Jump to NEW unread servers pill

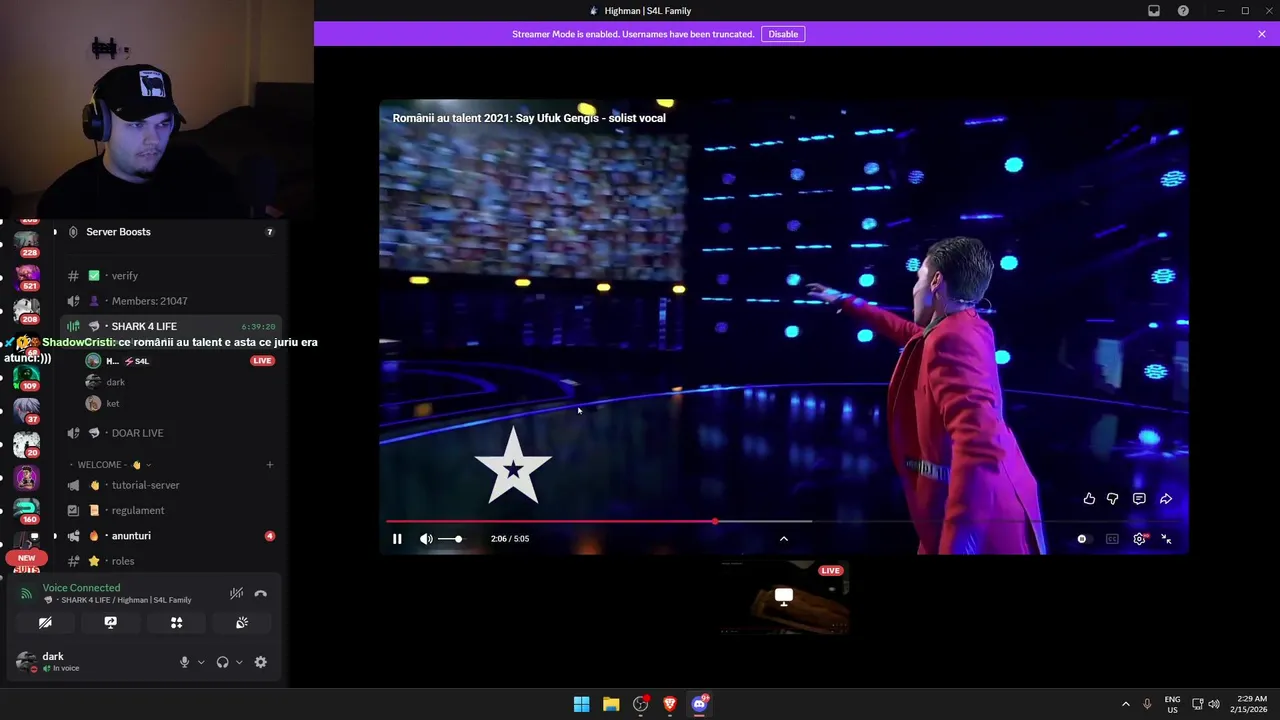click(26, 558)
